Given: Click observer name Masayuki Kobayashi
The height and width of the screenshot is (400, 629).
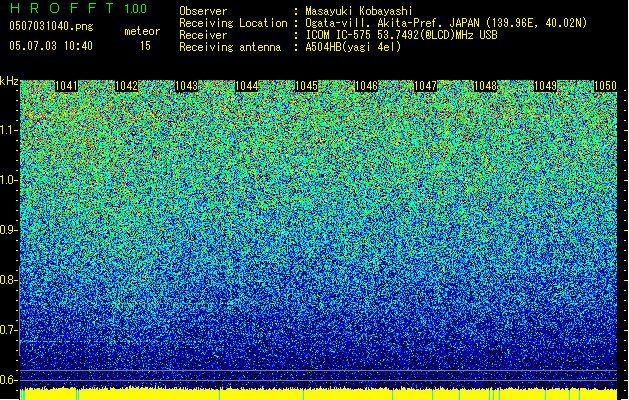Looking at the screenshot, I should click(359, 11).
